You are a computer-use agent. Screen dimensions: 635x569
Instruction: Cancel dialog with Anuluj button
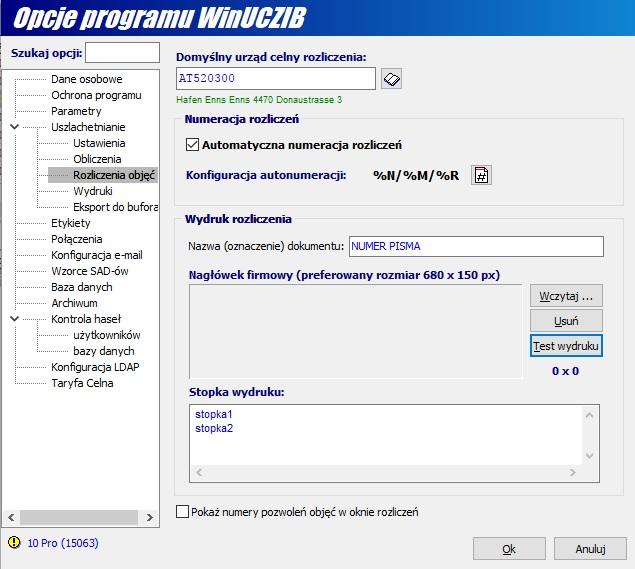pos(590,549)
